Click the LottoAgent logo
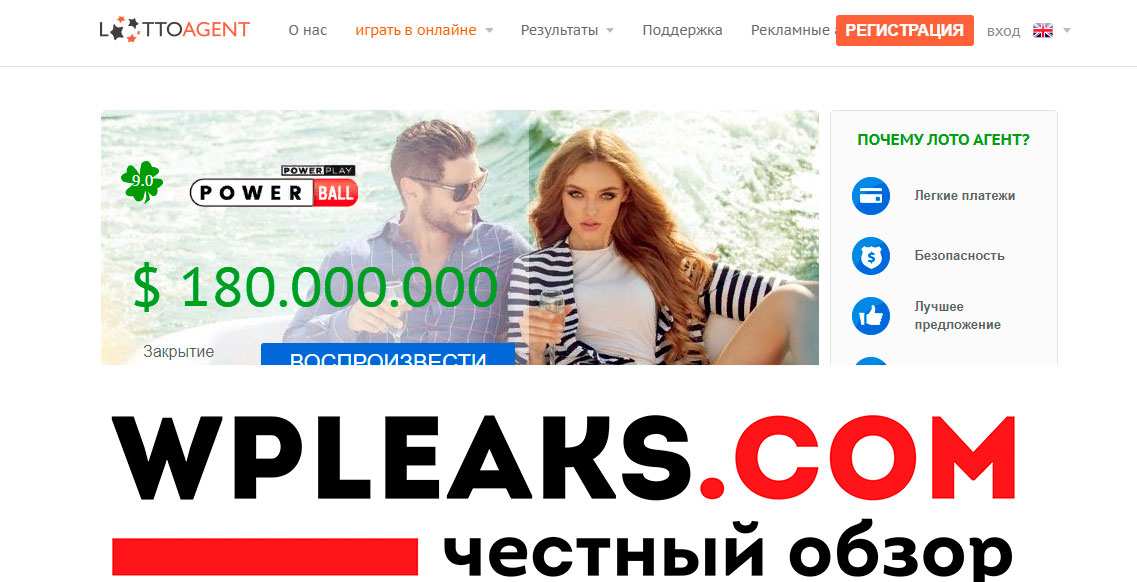 175,30
